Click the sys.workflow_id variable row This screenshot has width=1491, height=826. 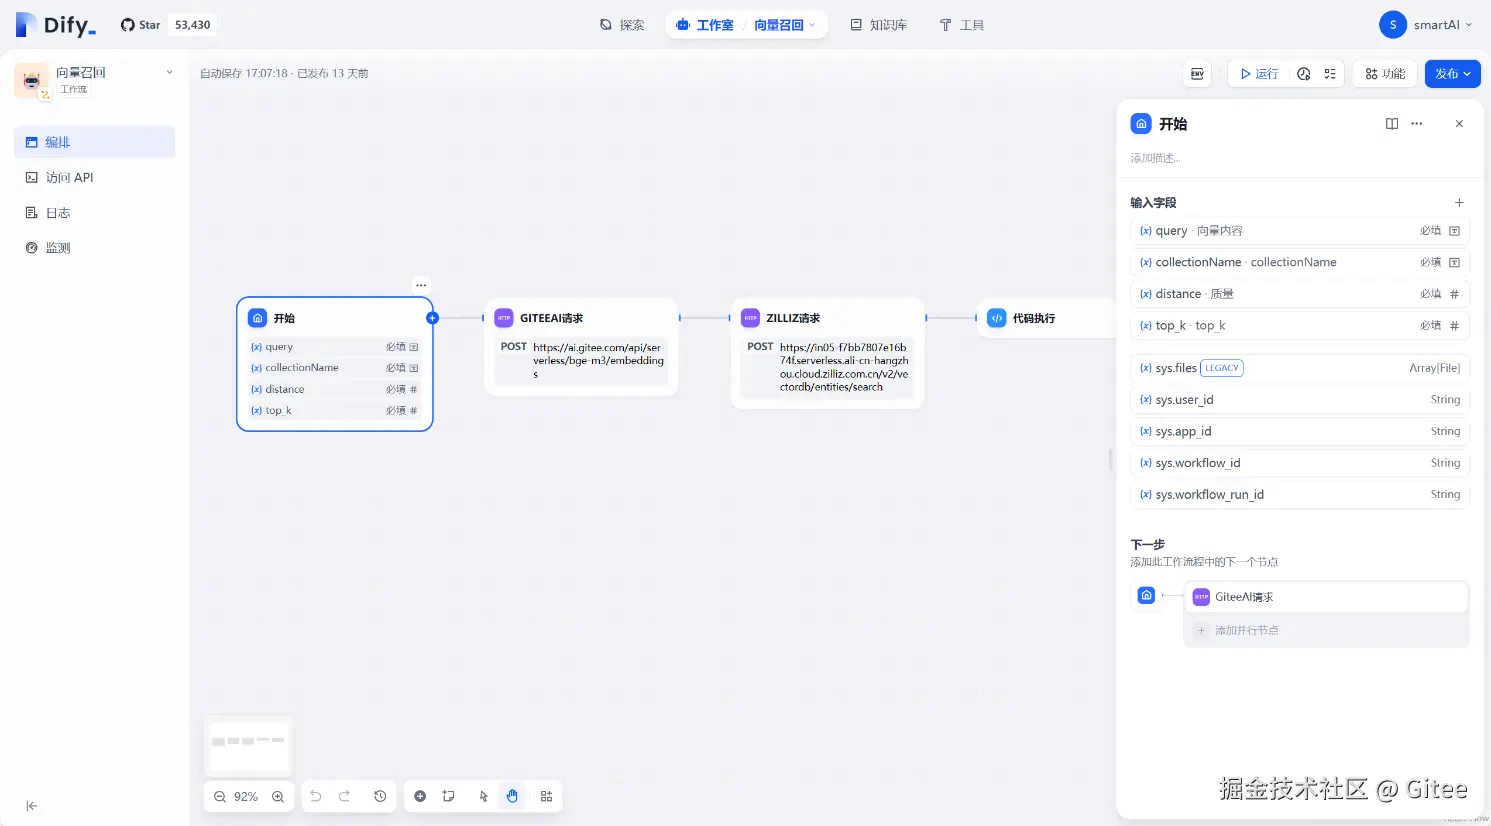tap(1299, 463)
